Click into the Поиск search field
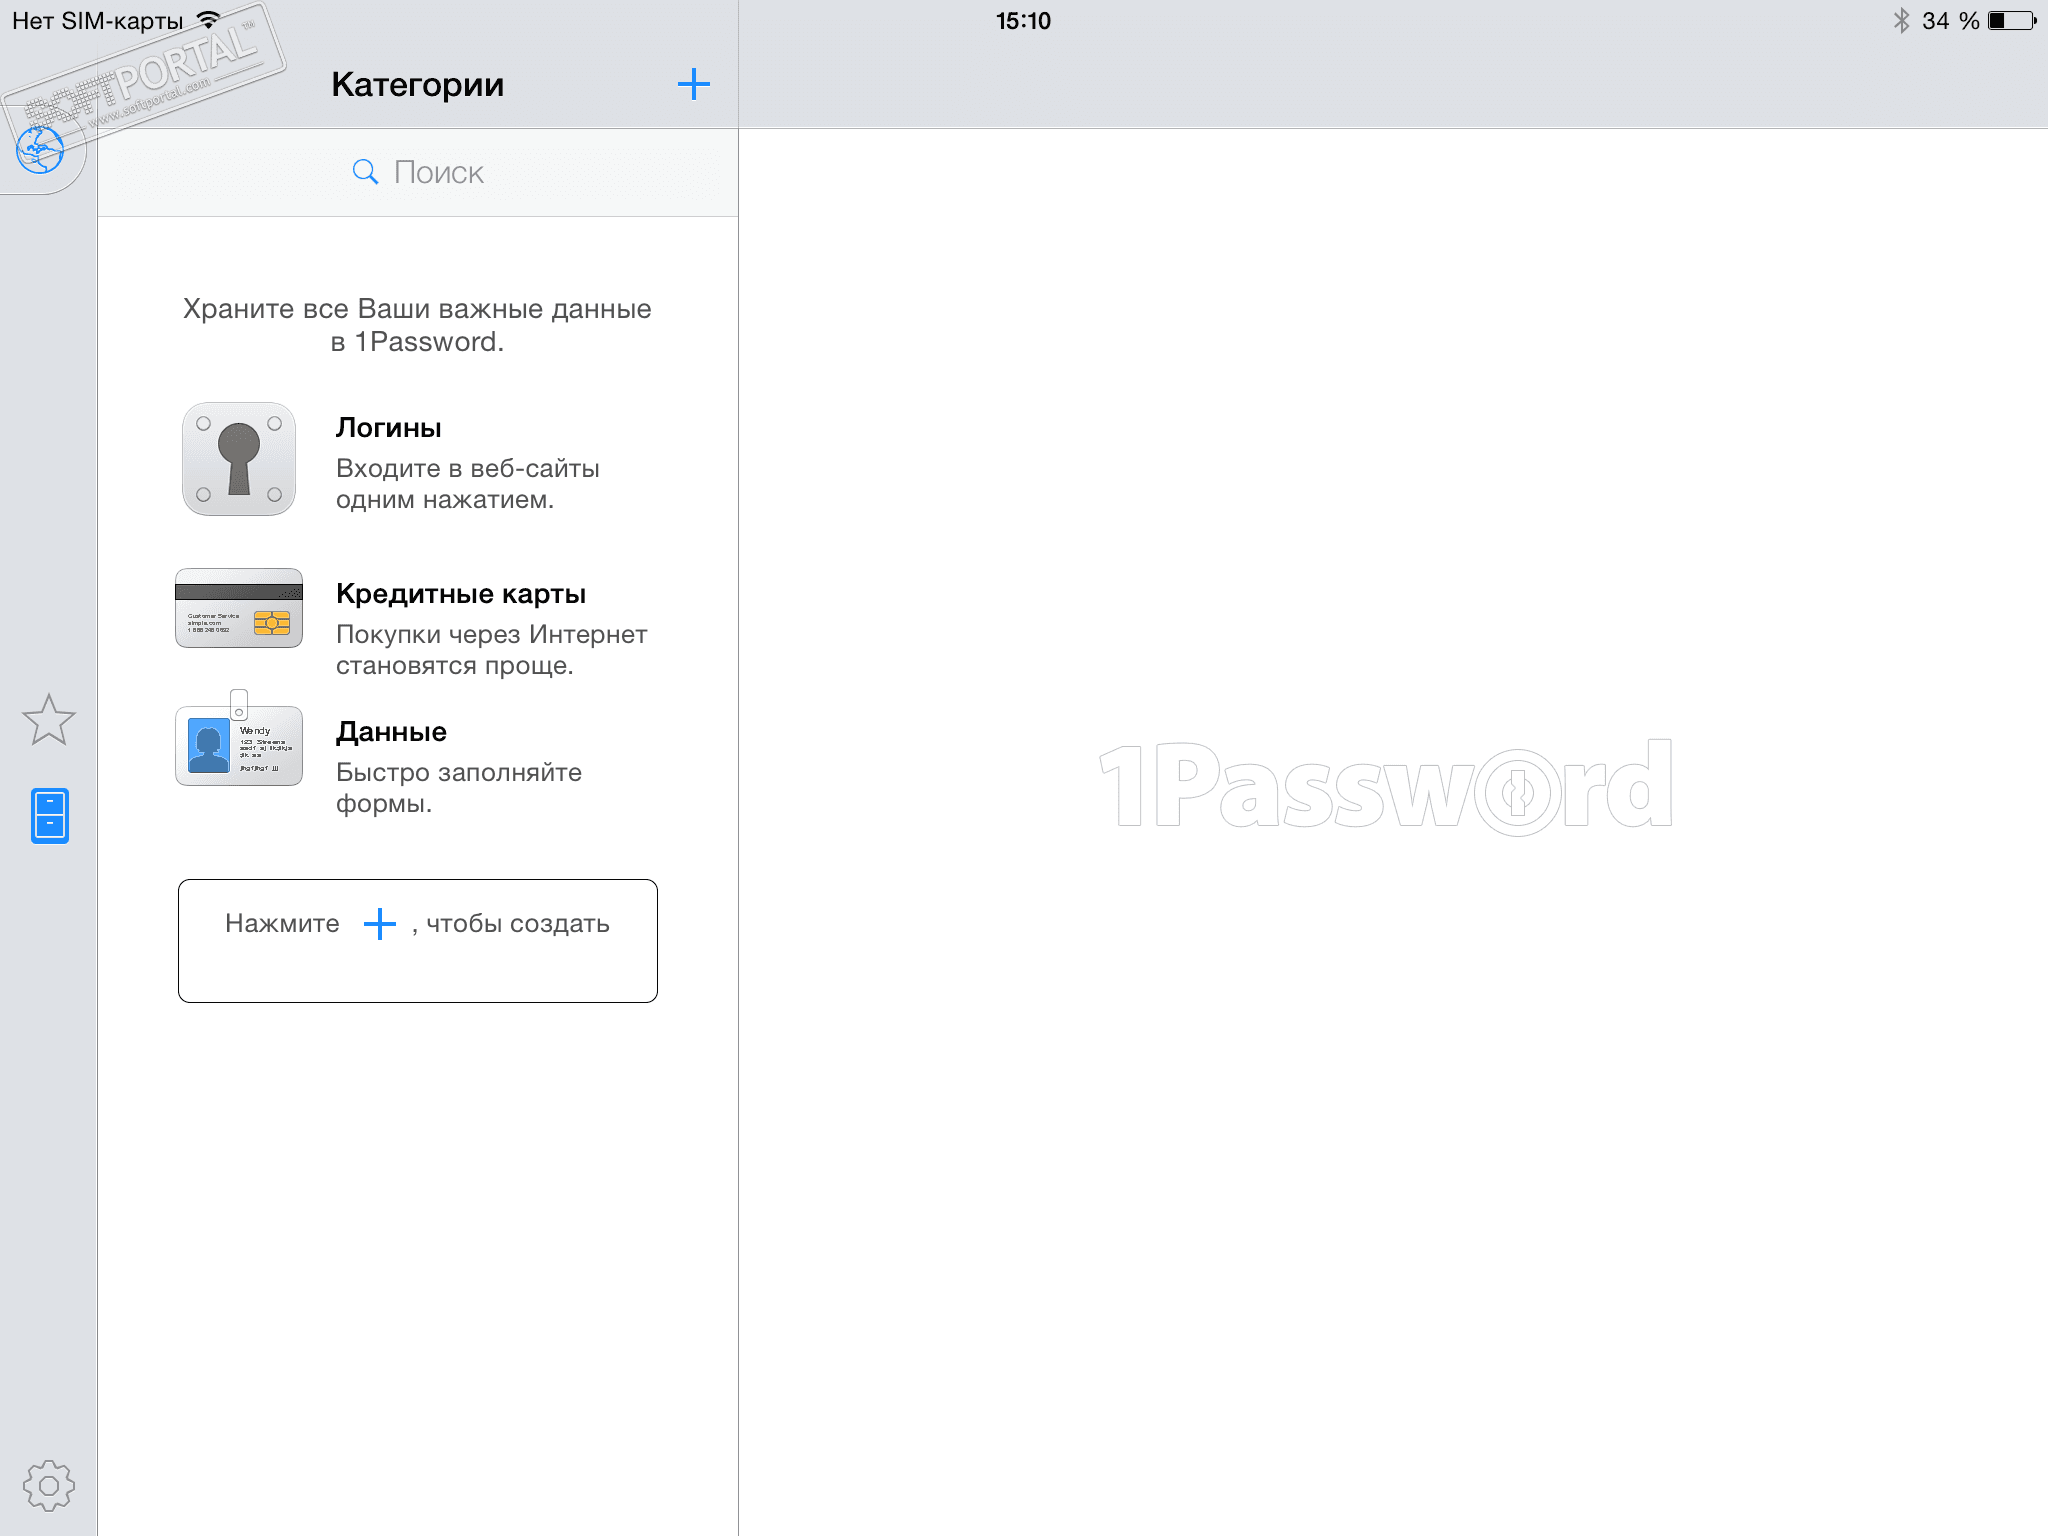This screenshot has width=2048, height=1536. [438, 172]
